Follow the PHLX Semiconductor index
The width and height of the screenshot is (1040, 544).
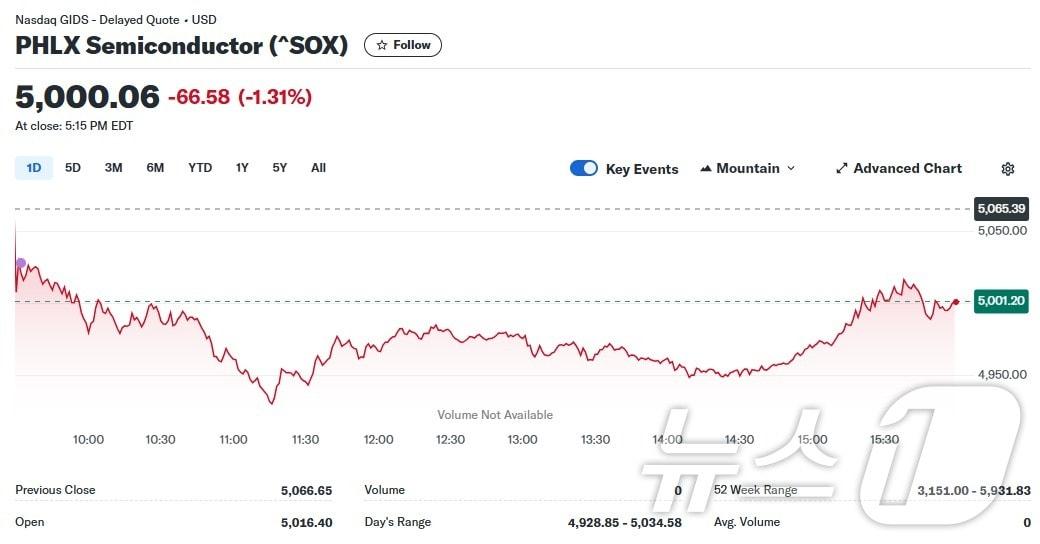[403, 45]
